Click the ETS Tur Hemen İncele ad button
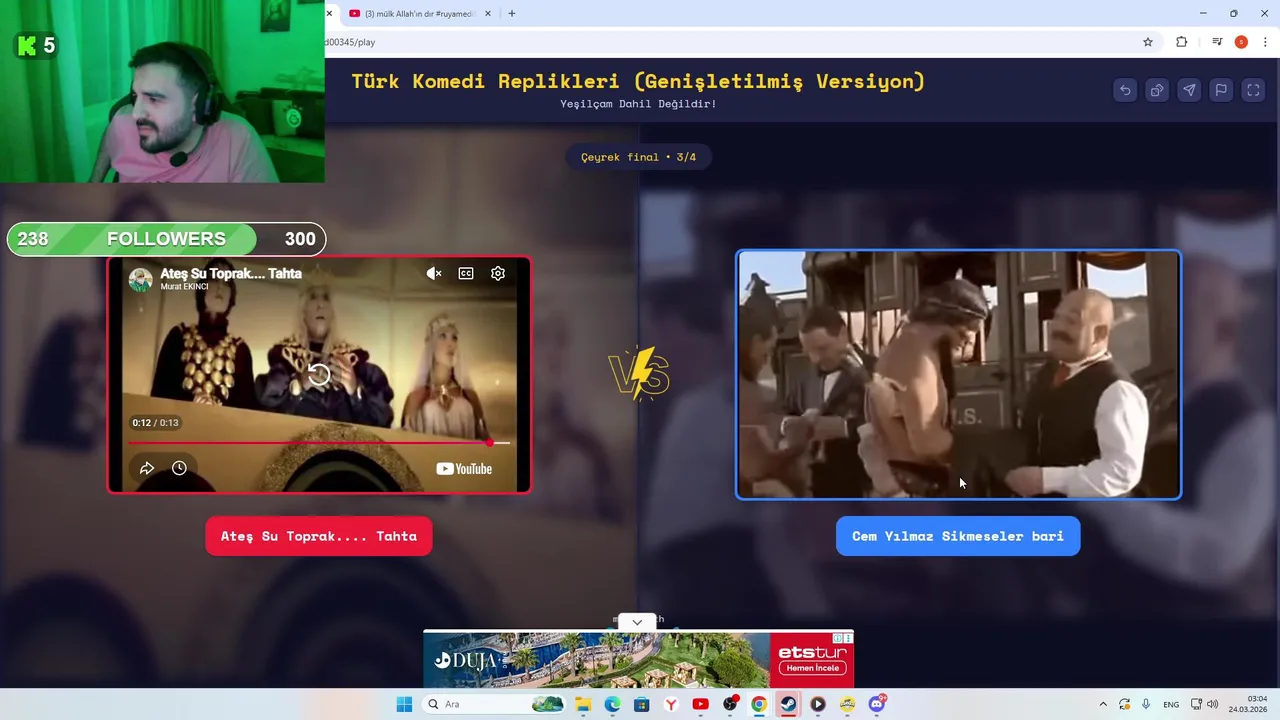 (x=813, y=668)
